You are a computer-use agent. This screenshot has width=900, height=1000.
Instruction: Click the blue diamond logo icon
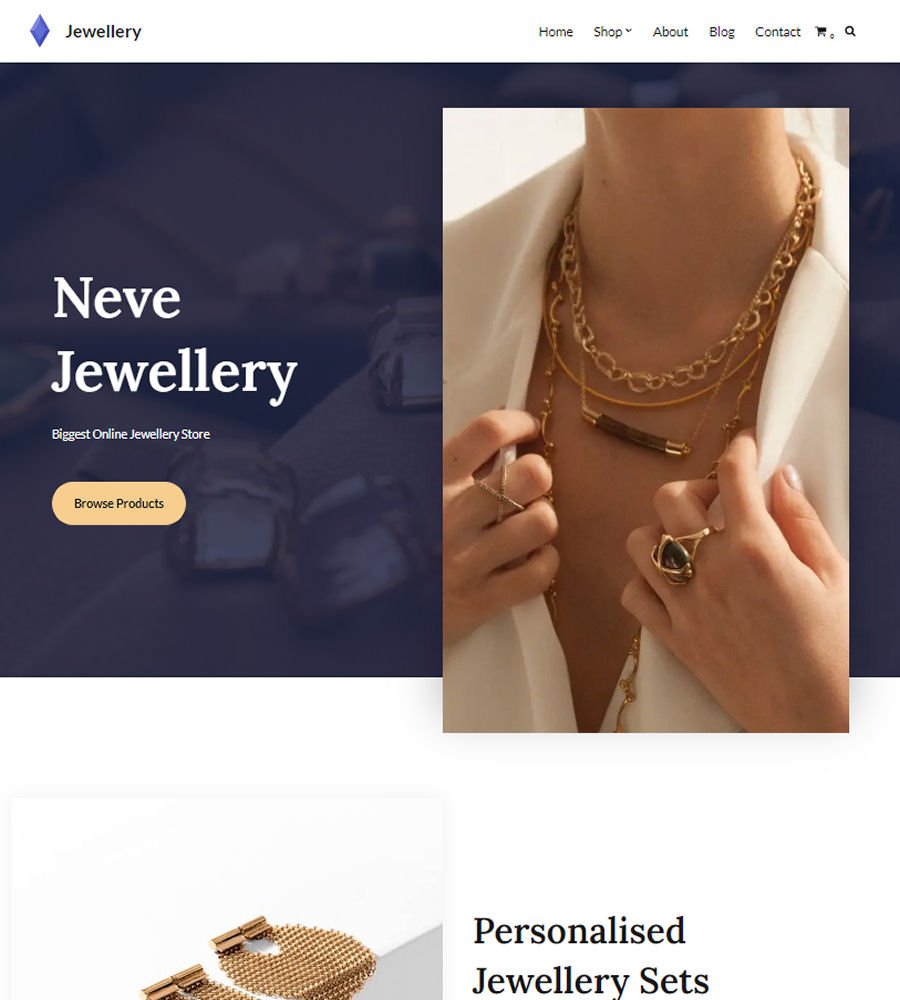click(40, 31)
